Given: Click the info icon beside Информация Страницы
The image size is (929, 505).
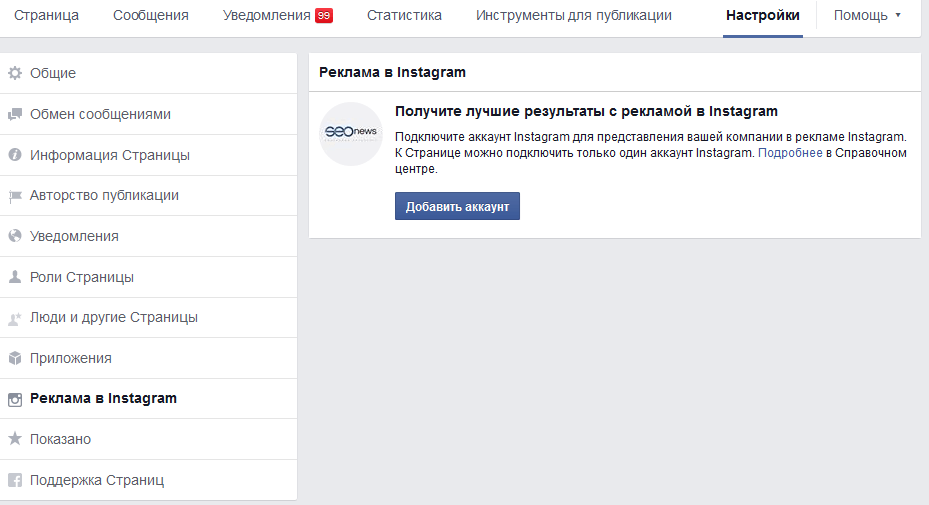Looking at the screenshot, I should [x=15, y=155].
